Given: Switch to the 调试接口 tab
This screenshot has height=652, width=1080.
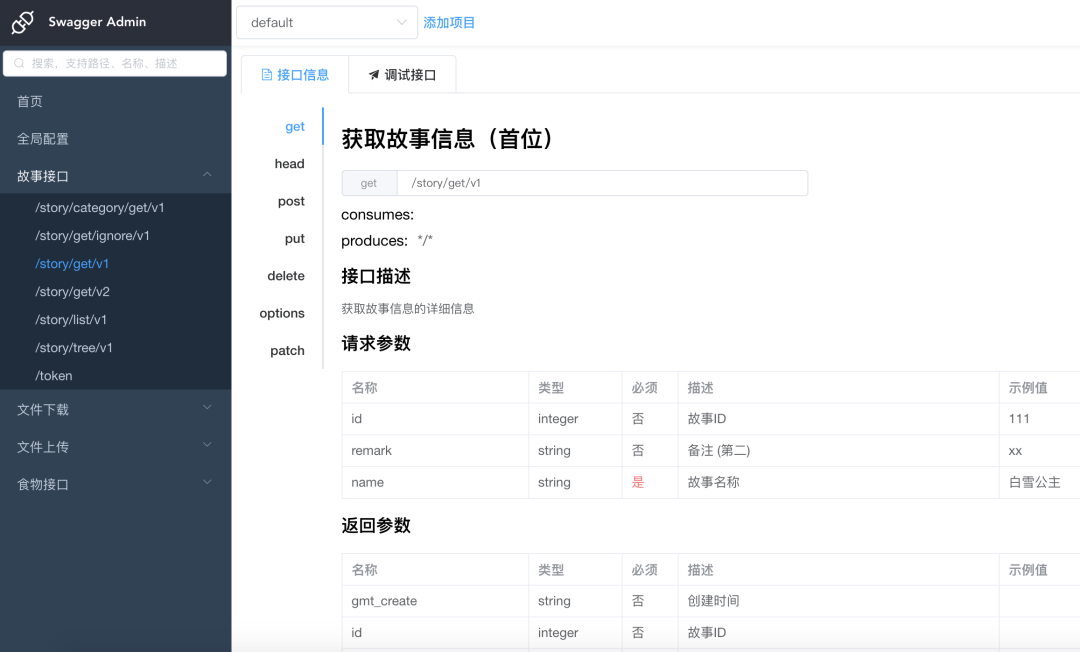Looking at the screenshot, I should [402, 75].
